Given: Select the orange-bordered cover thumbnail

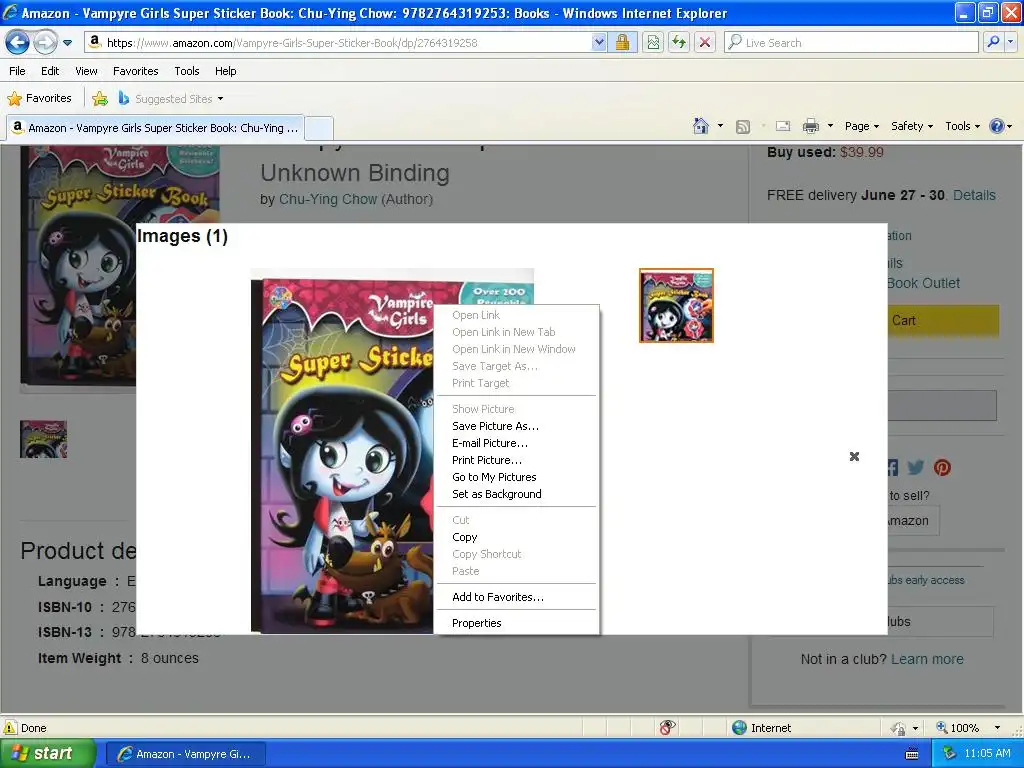Looking at the screenshot, I should click(x=676, y=305).
